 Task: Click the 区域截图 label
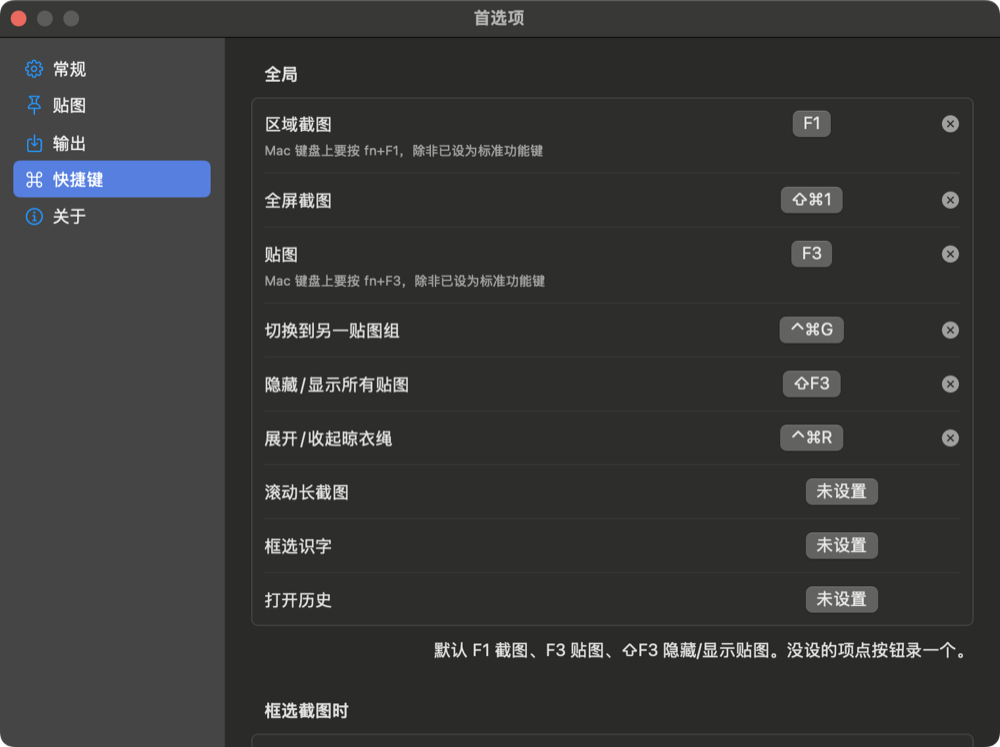click(x=298, y=124)
